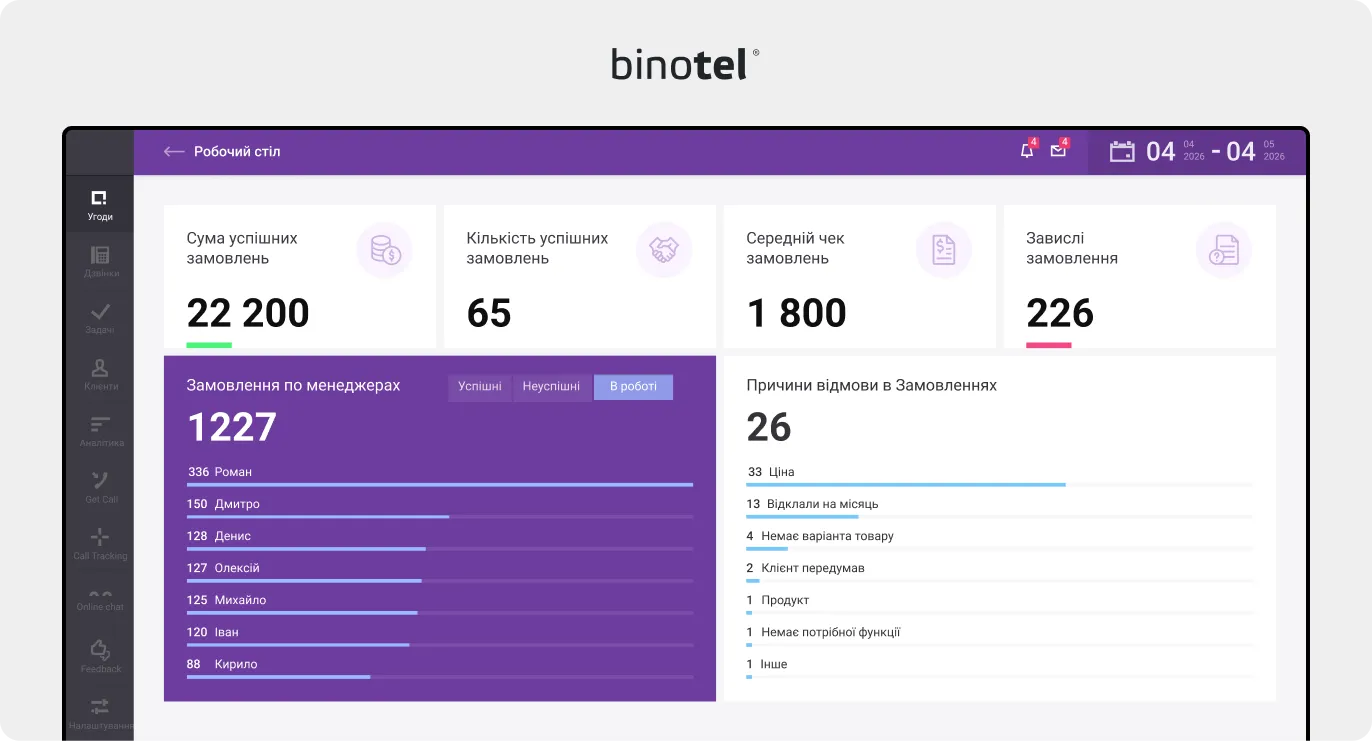Open the notifications bell icon
Screen dimensions: 1372x741
pyautogui.click(x=1027, y=152)
